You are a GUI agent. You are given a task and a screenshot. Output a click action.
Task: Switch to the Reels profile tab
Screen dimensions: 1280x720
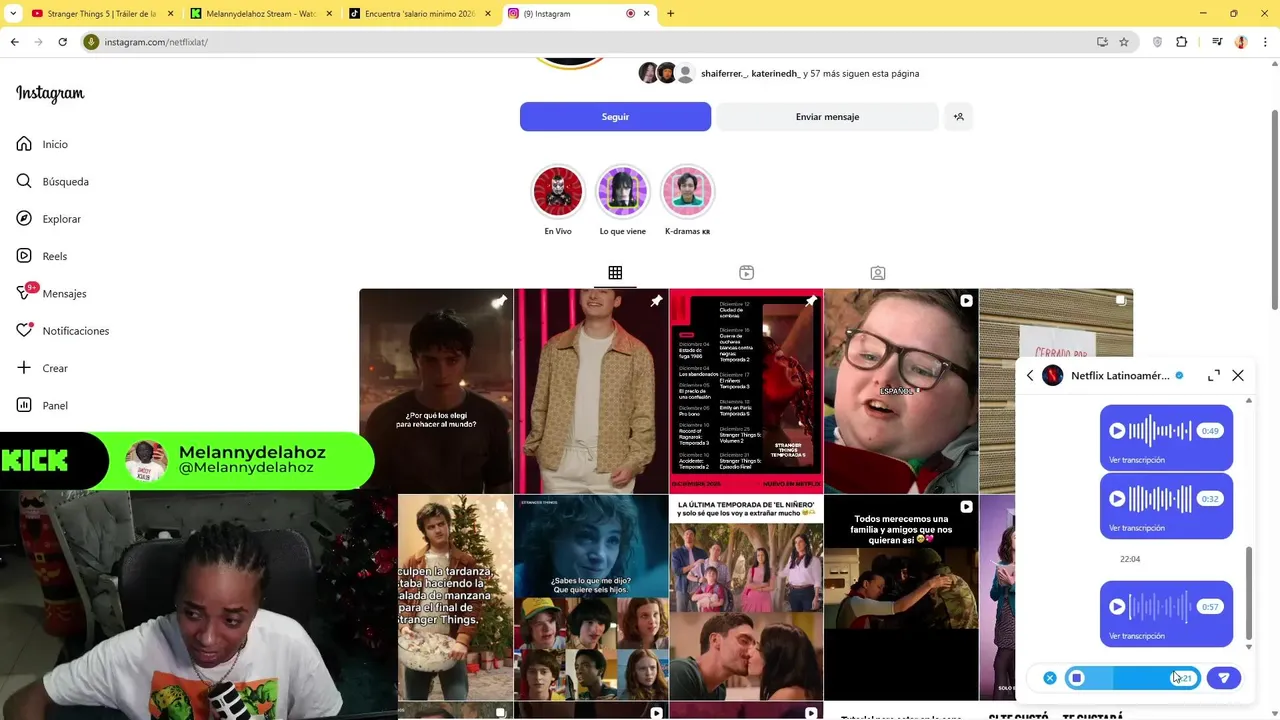coord(746,273)
